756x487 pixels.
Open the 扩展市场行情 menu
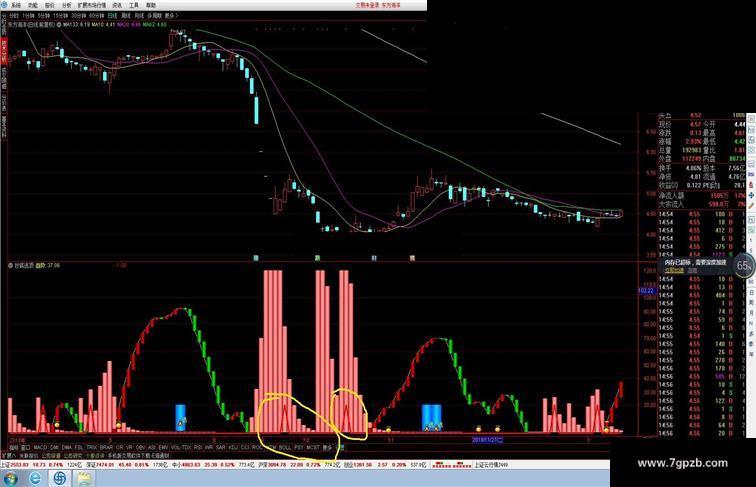[x=92, y=5]
